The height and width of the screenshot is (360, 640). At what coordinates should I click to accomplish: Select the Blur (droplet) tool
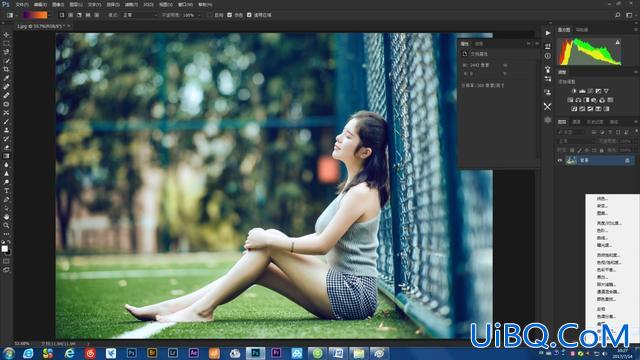coord(6,164)
